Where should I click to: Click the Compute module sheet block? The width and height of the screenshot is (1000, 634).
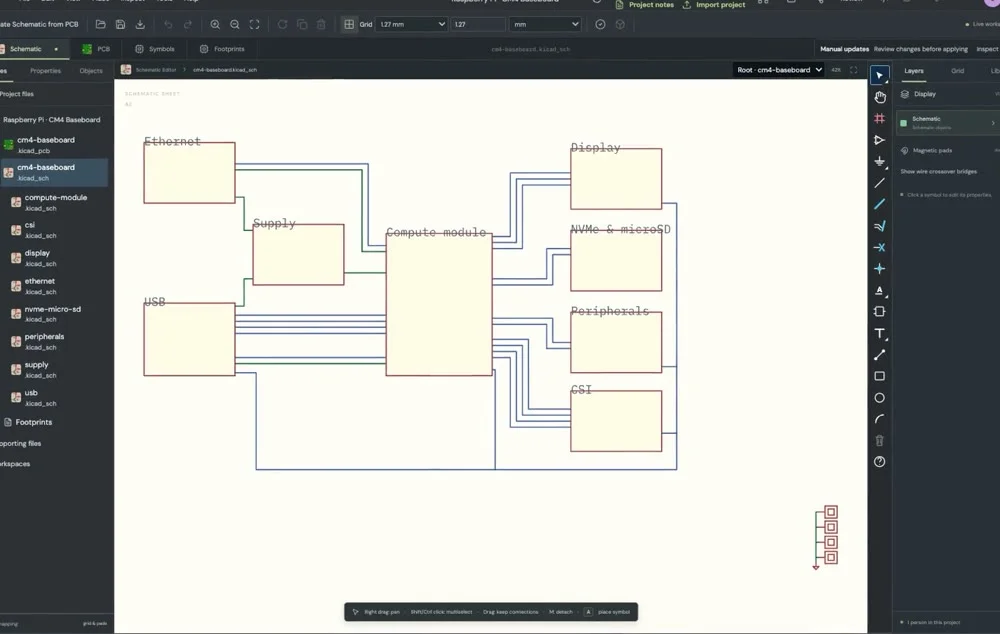[439, 305]
